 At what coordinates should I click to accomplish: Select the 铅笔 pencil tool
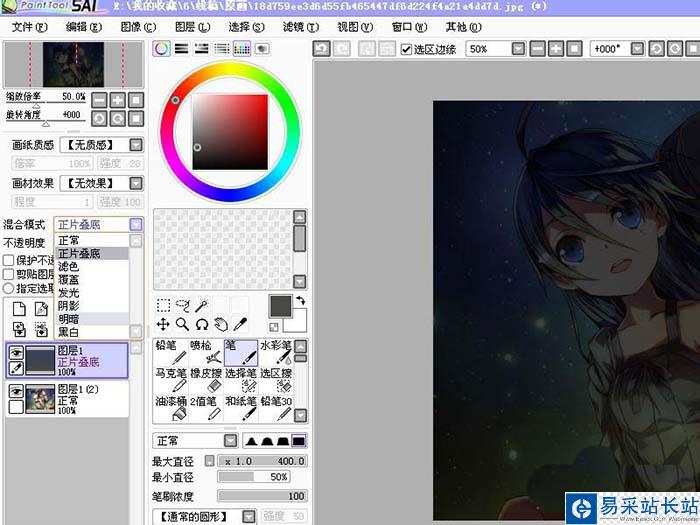point(171,352)
